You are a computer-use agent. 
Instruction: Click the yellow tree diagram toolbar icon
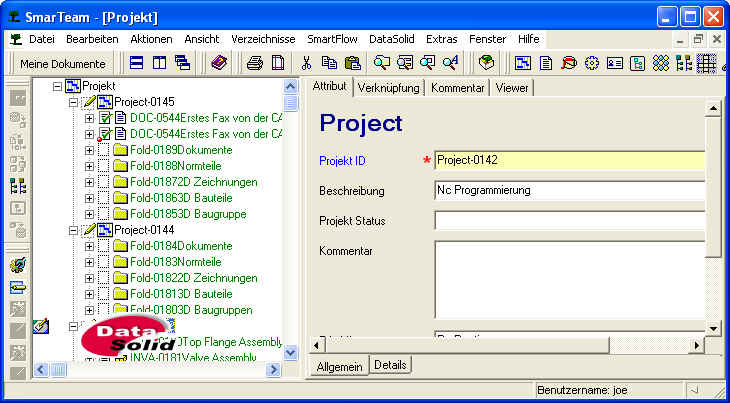click(x=637, y=63)
